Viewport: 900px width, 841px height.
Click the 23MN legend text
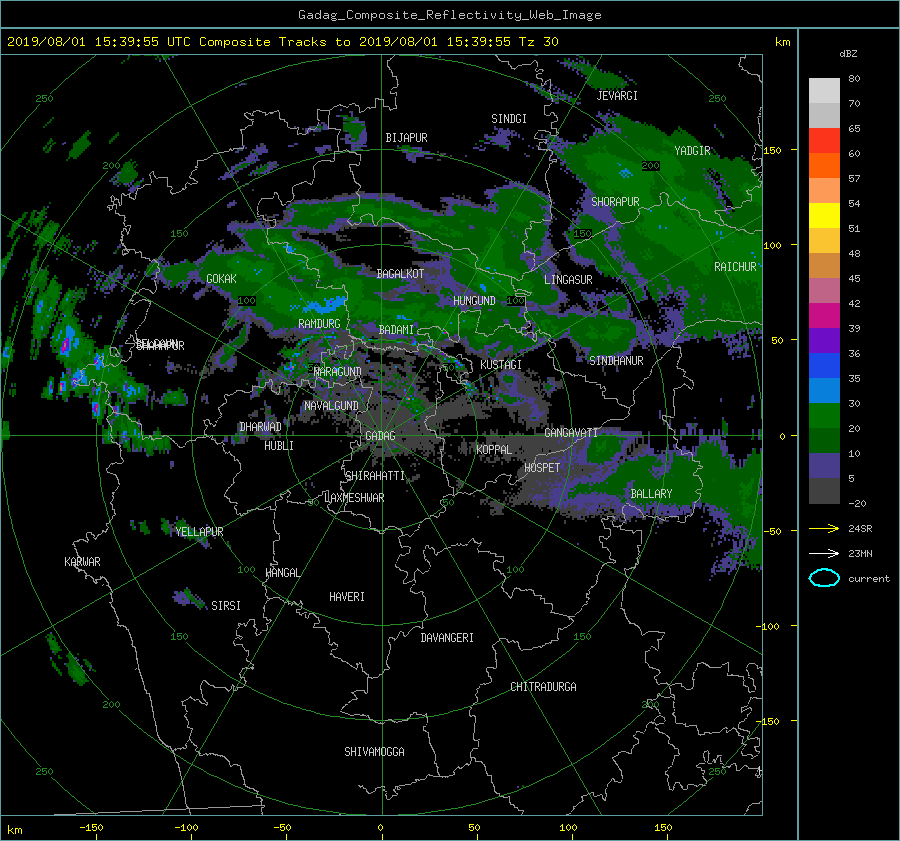[x=860, y=554]
